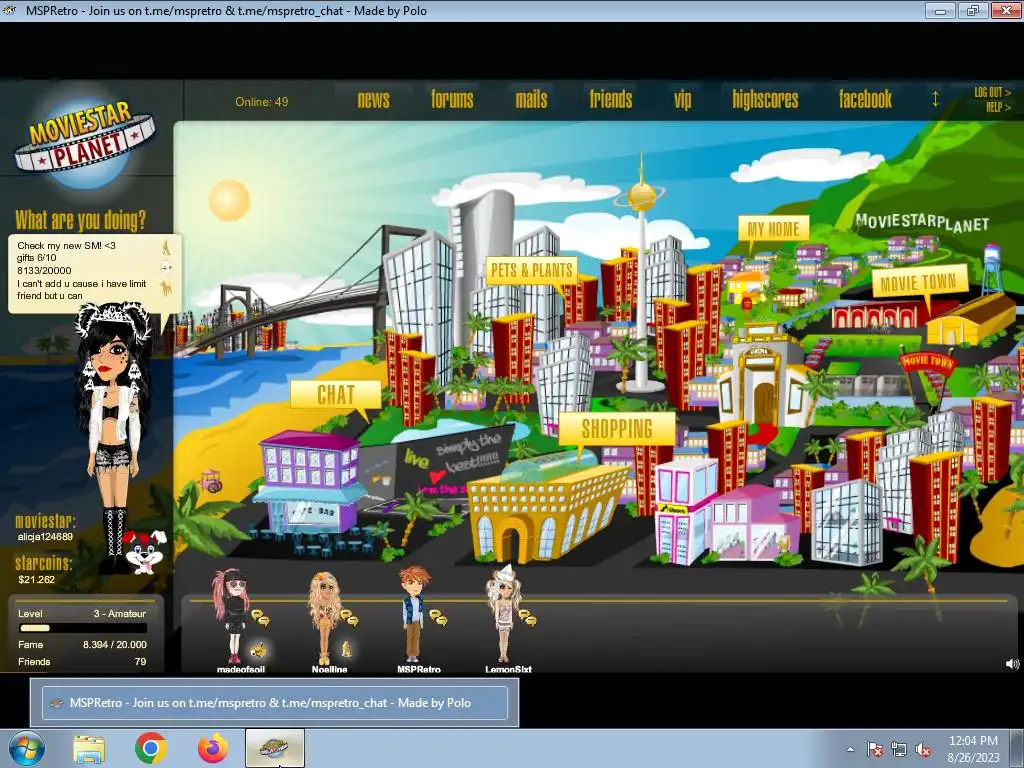Click the username alicja124689
Image resolution: width=1024 pixels, height=768 pixels.
coord(45,537)
